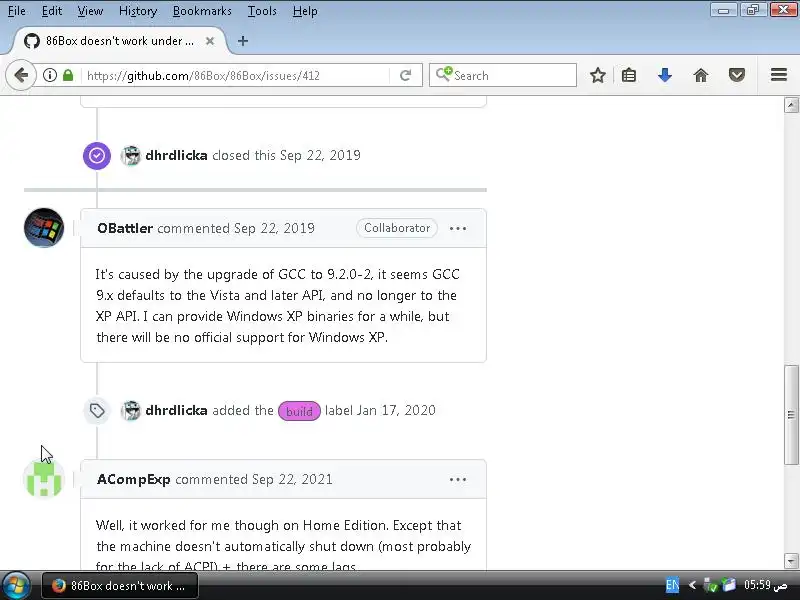
Task: Click the purple closed-issue check icon
Action: 97,156
